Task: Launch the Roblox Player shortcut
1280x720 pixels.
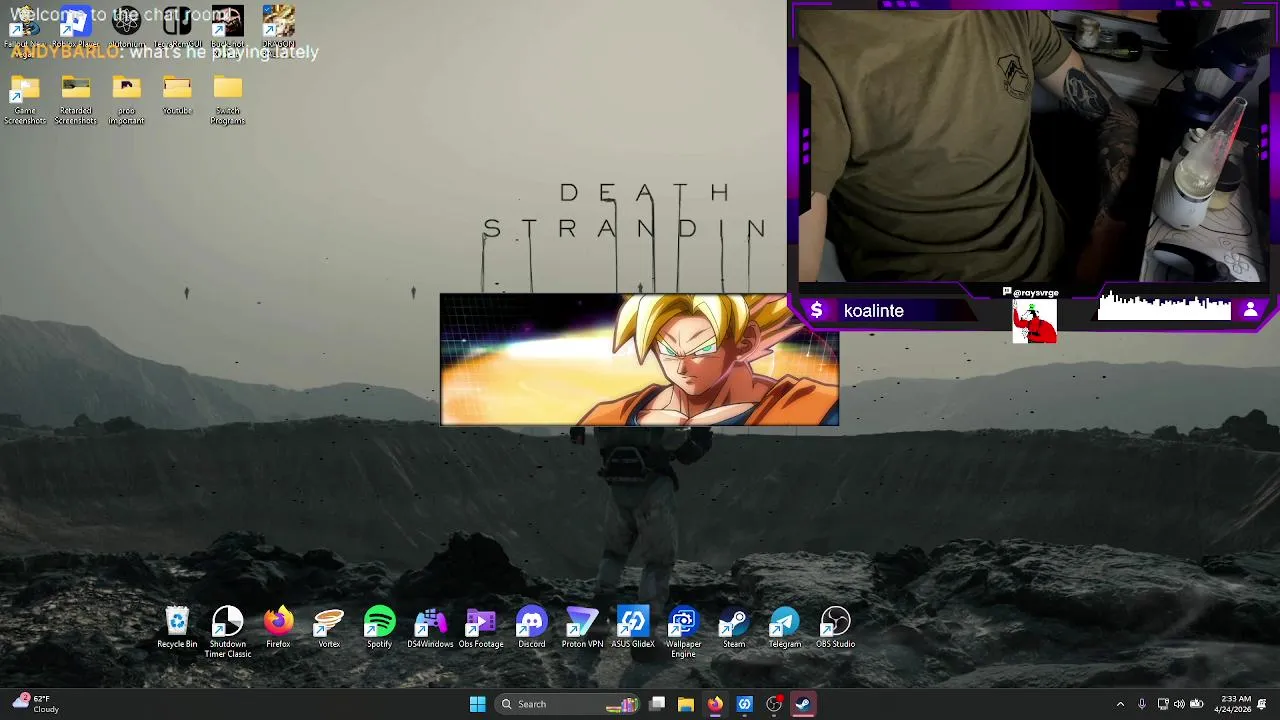Action: click(76, 28)
